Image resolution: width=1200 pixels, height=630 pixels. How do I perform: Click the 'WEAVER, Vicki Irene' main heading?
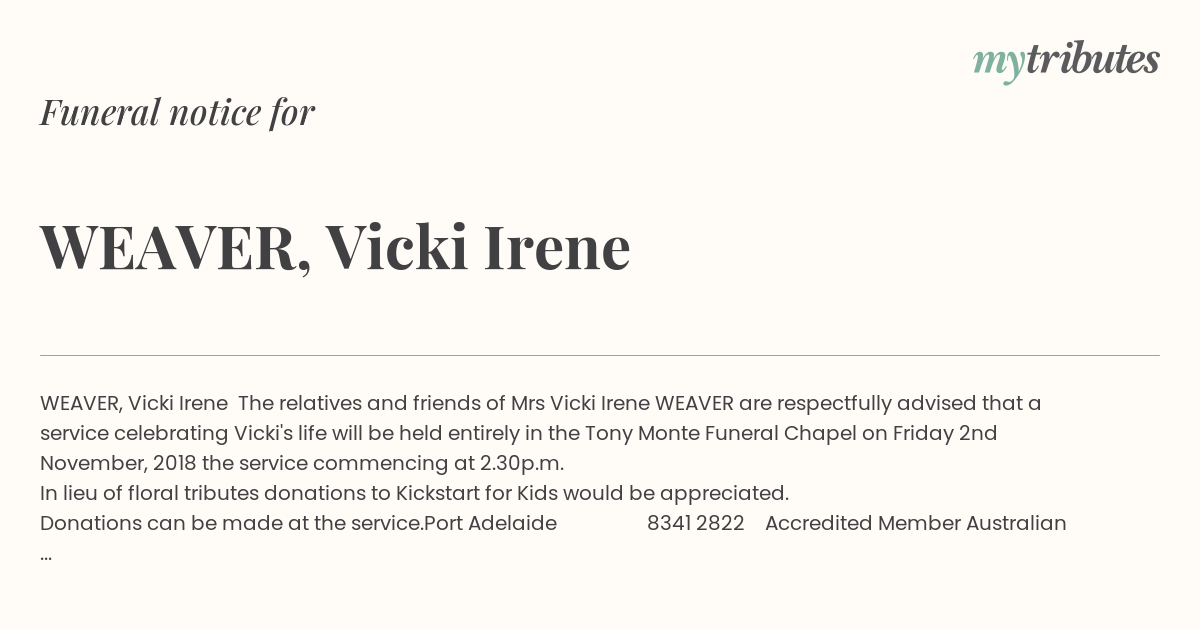(x=335, y=247)
